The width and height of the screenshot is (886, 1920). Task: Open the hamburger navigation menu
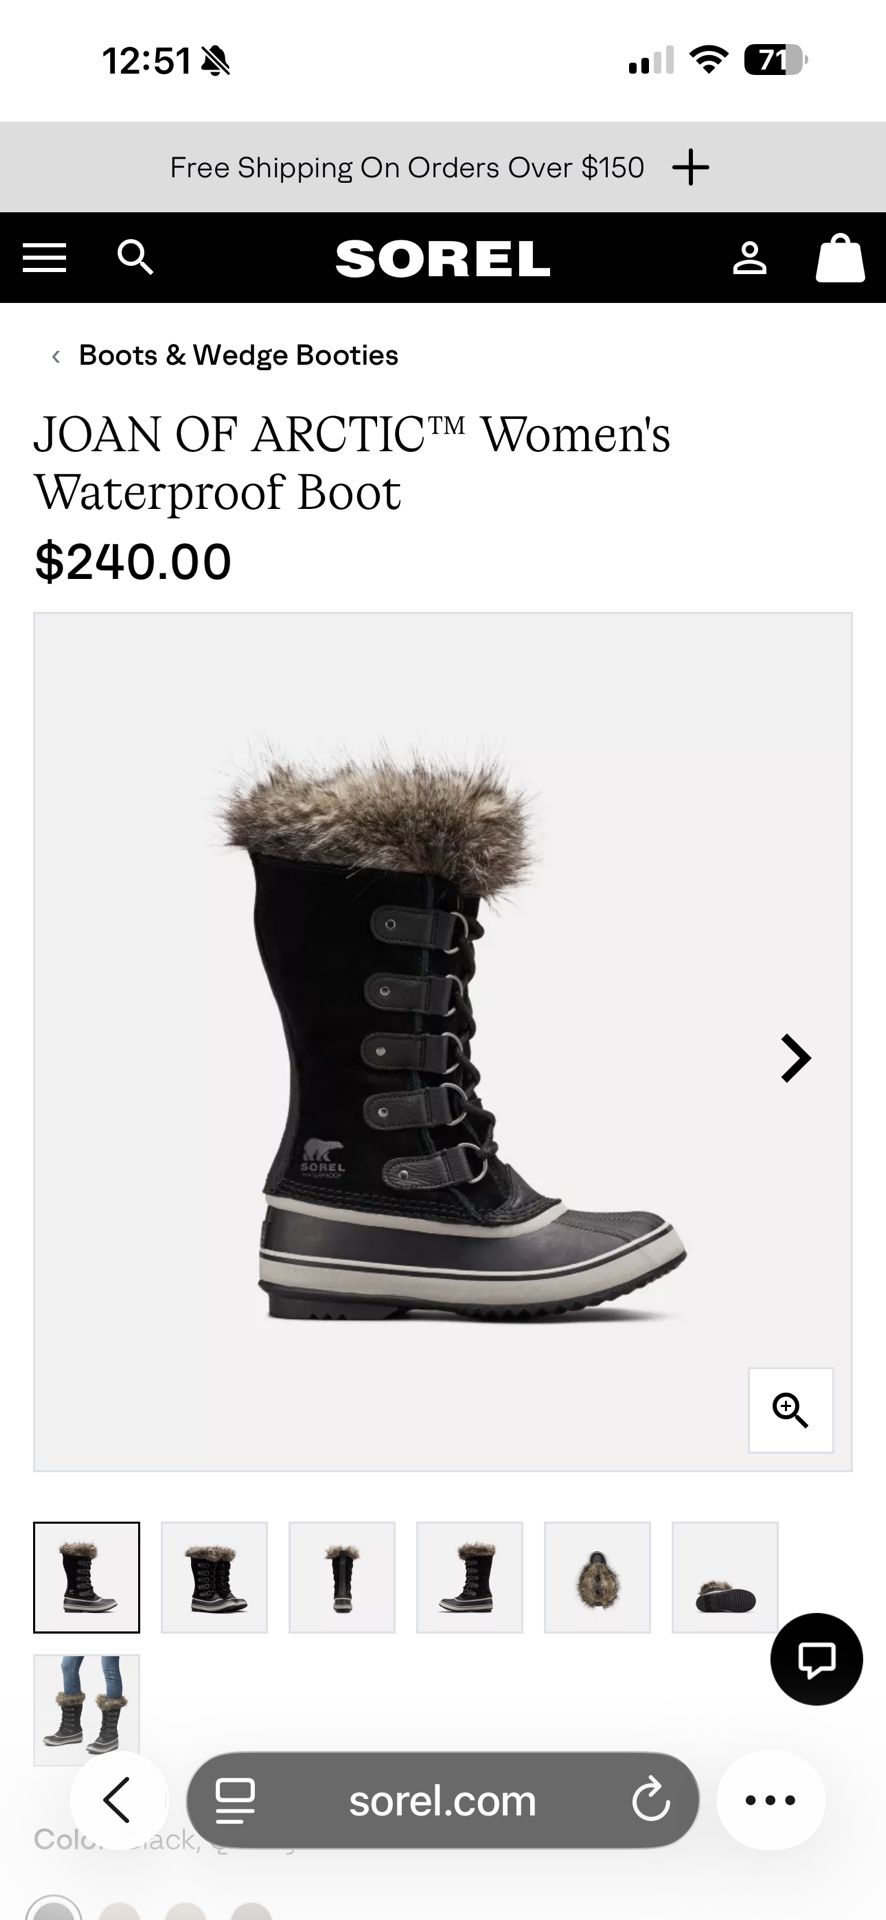pos(44,258)
